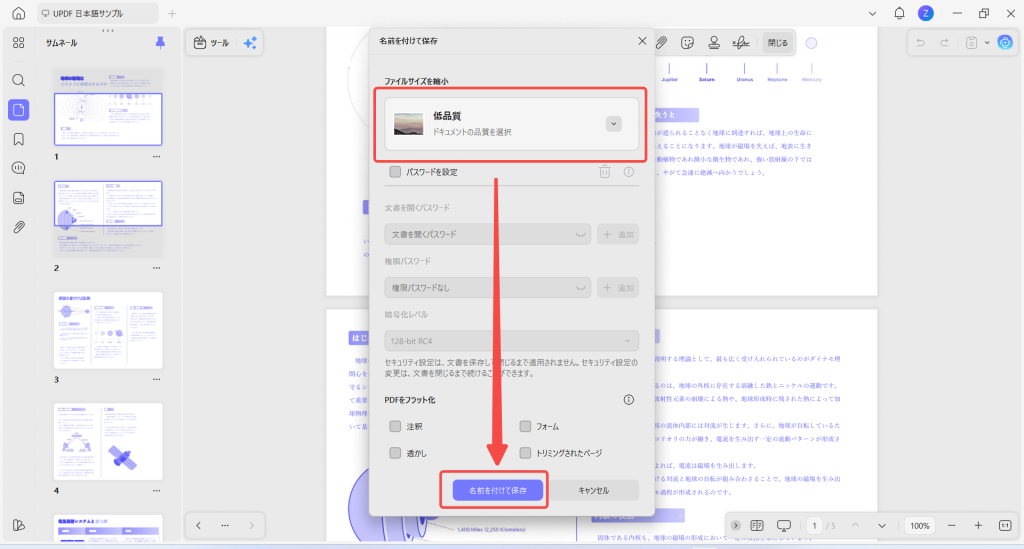Open the thumbnail grid view icon in sidebar

(18, 43)
